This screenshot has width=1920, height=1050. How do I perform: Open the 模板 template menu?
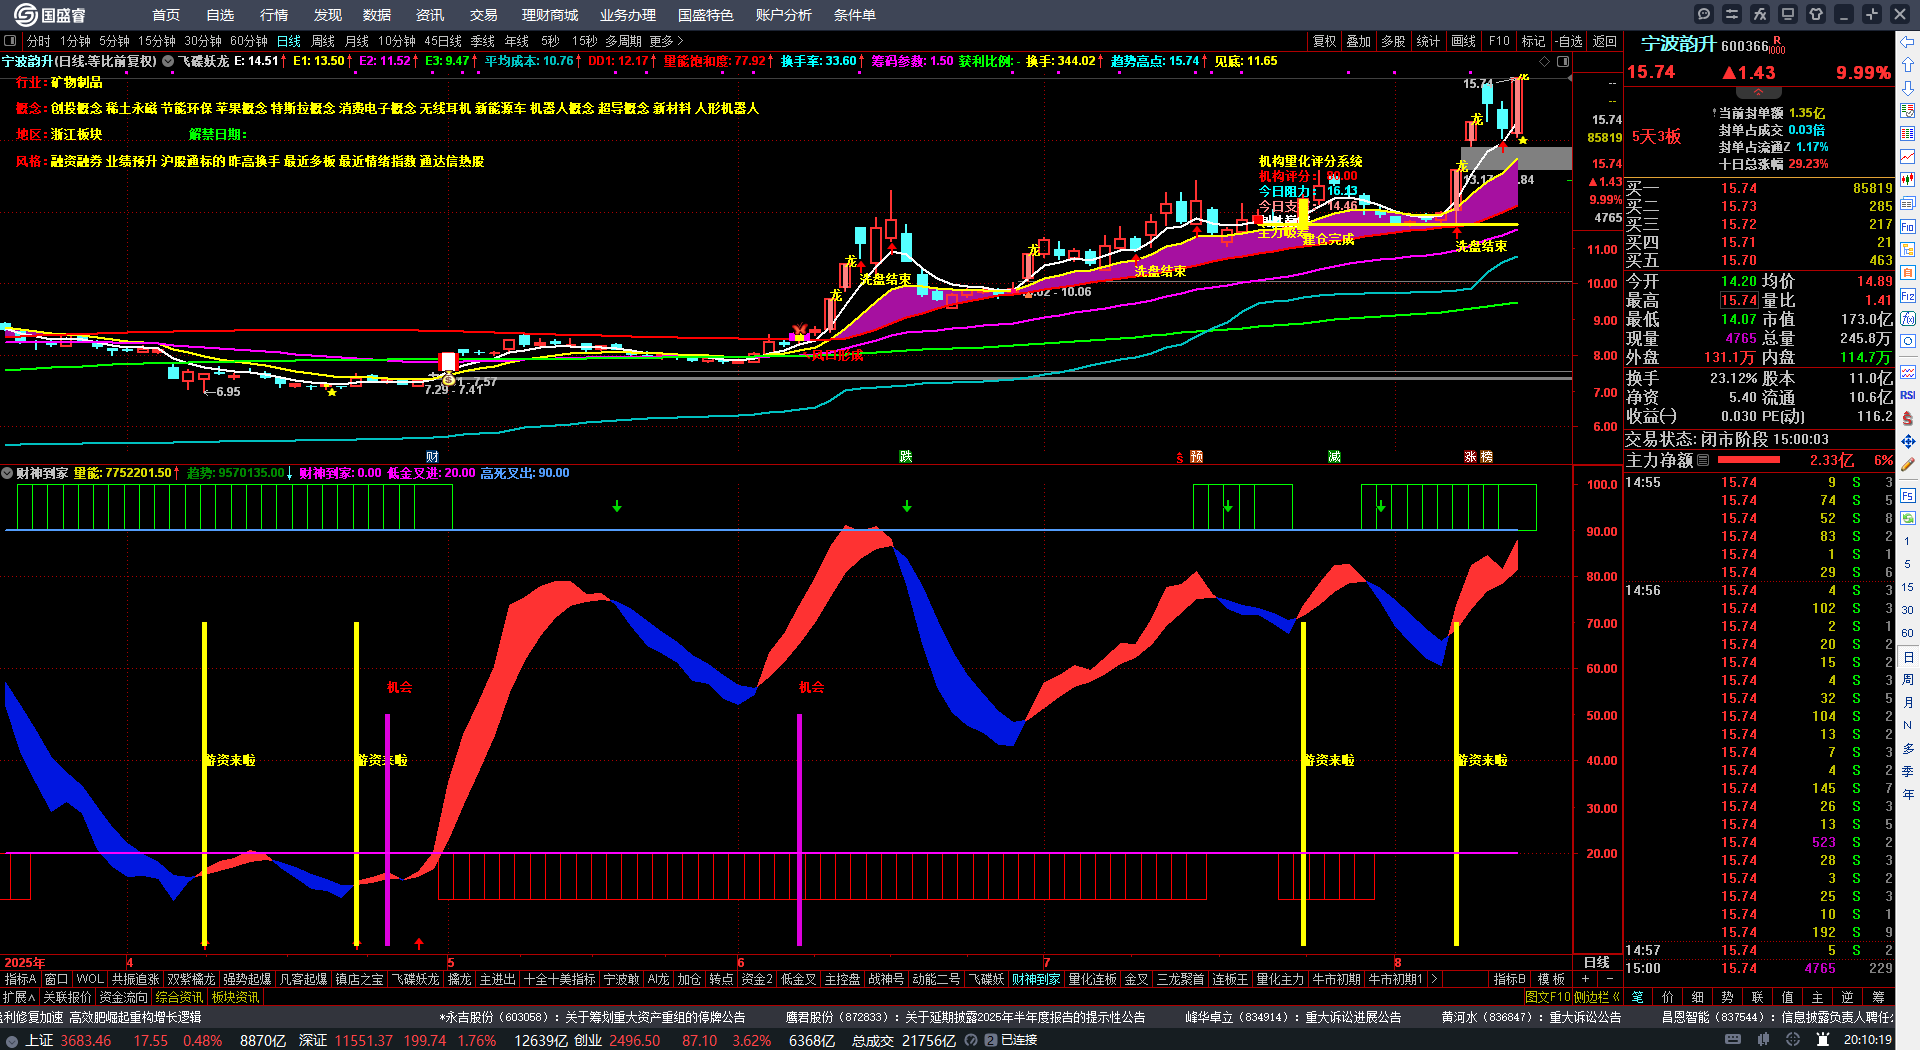(x=1551, y=979)
